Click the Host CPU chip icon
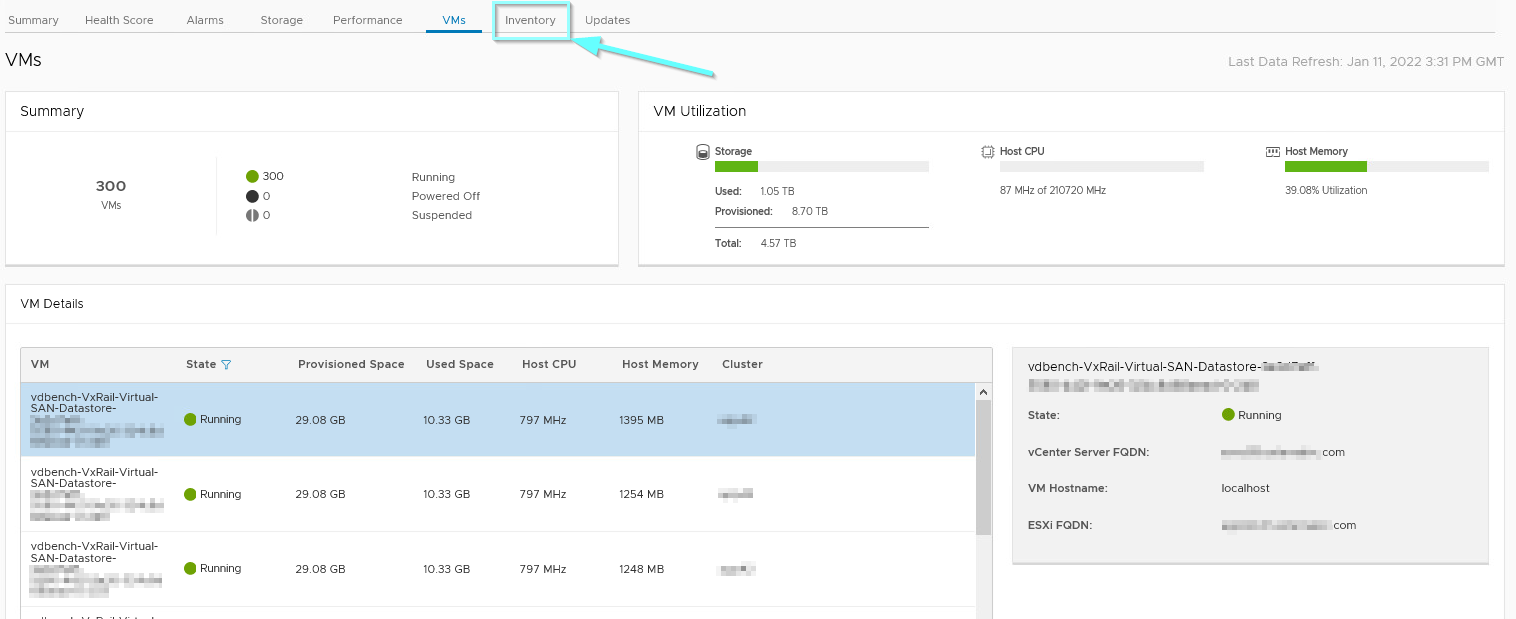The image size is (1516, 619). coord(988,152)
